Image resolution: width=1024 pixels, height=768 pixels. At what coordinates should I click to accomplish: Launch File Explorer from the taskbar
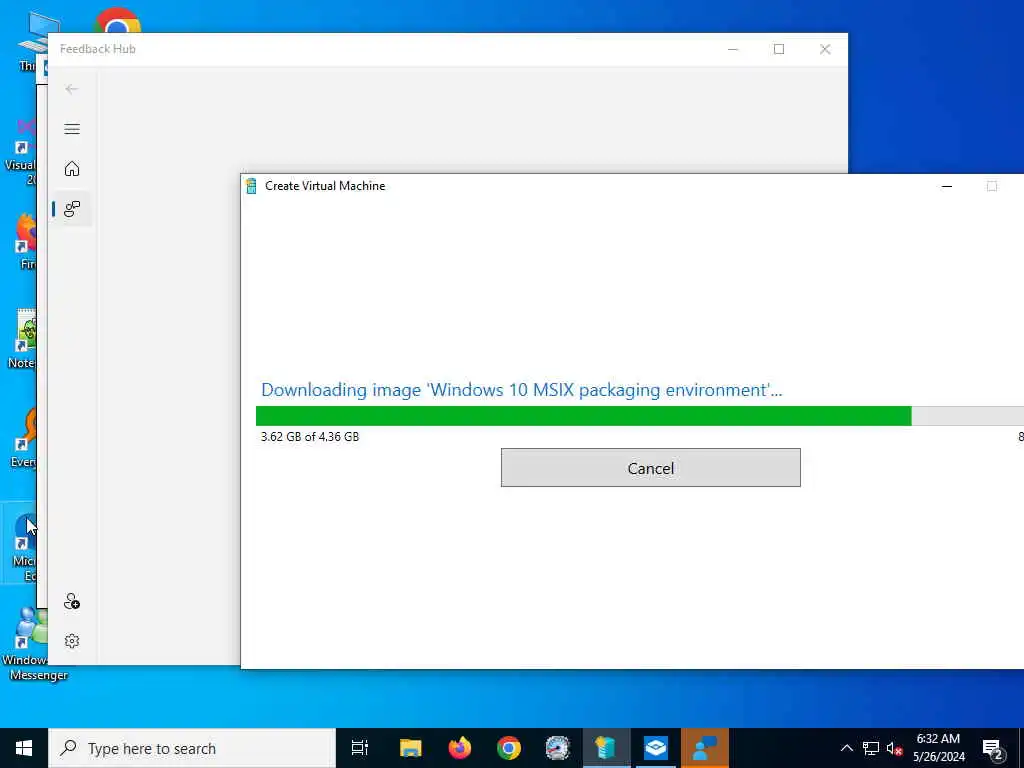(411, 748)
